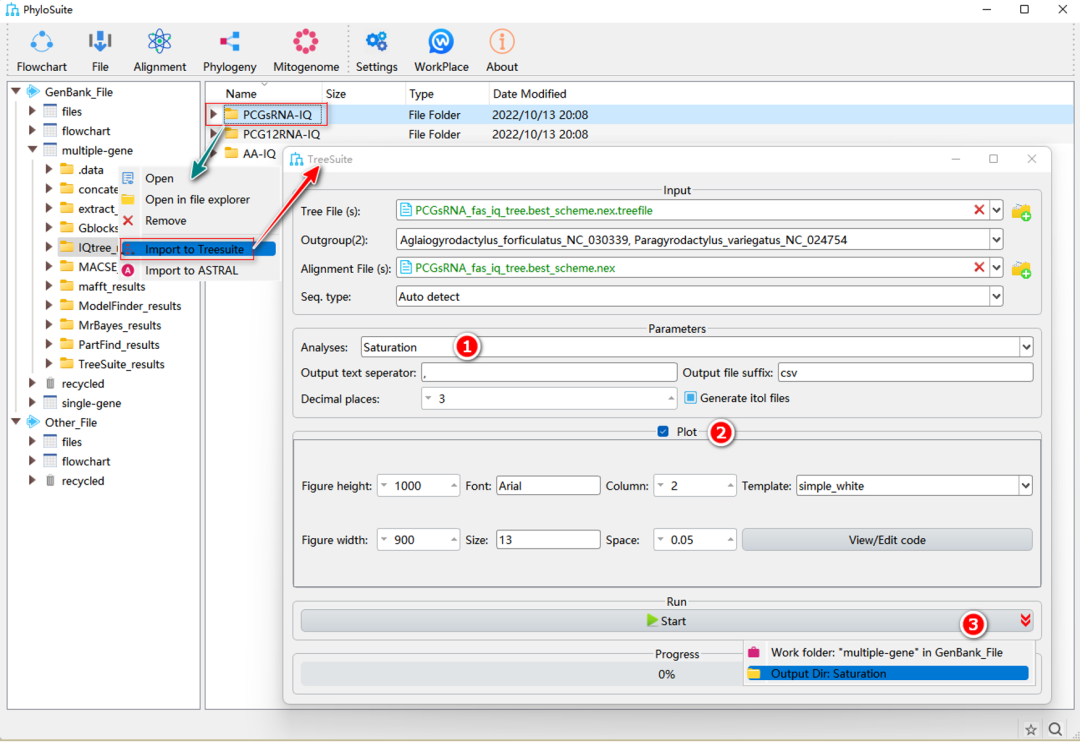Image resolution: width=1080 pixels, height=743 pixels.
Task: Toggle the Plot checkbox
Action: [x=663, y=432]
